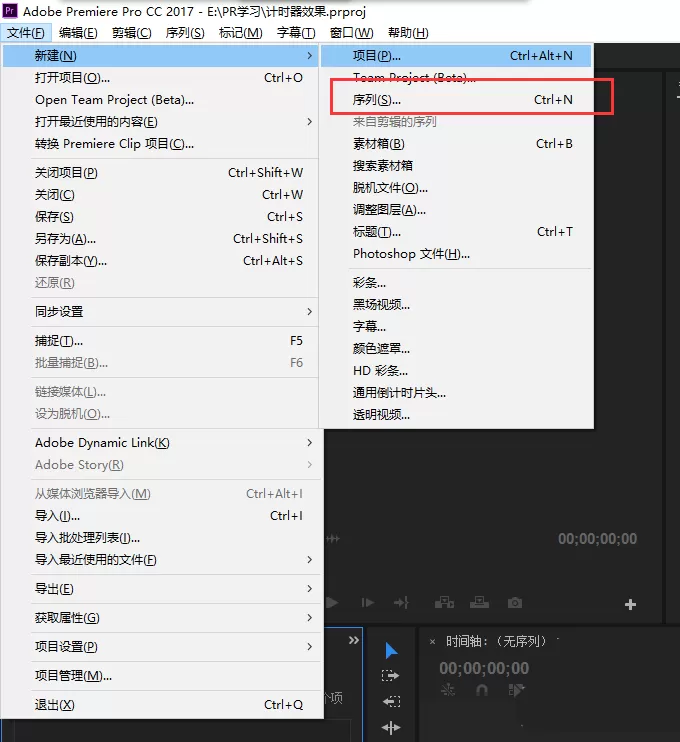Screen dimensions: 680x742
Task: Choose 字幕... in the New submenu
Action: (x=456, y=327)
